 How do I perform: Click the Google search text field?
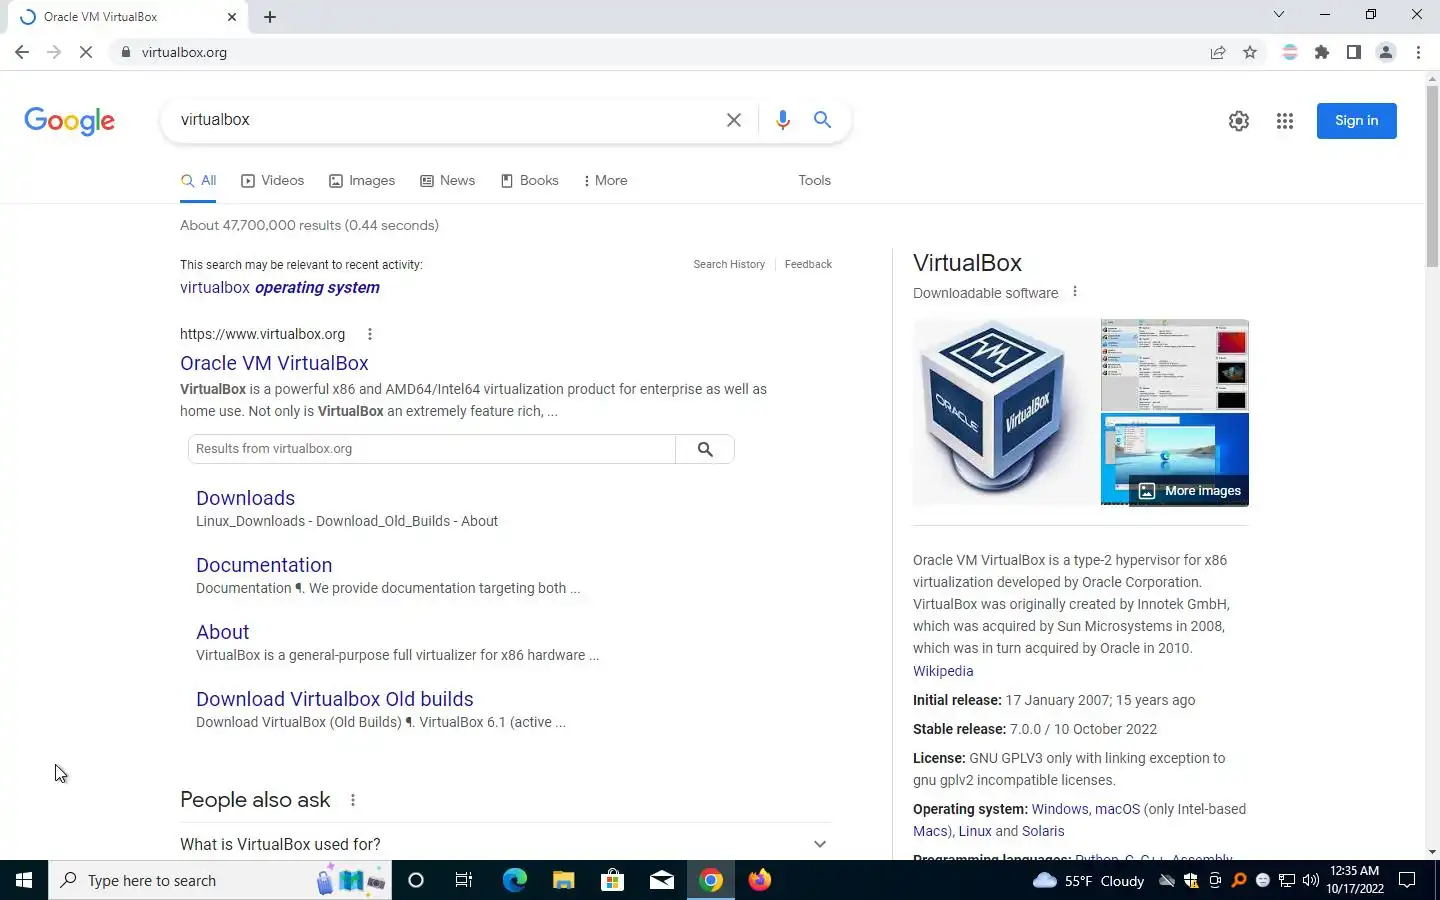[x=448, y=120]
